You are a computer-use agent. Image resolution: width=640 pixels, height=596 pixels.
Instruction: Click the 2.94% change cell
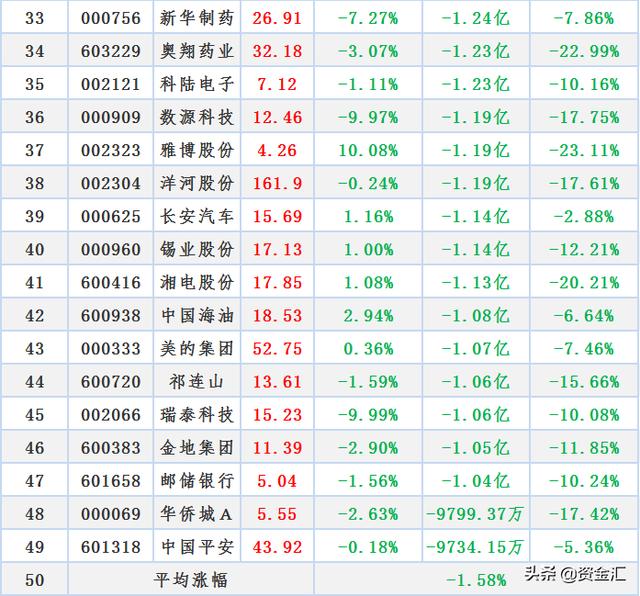(368, 316)
